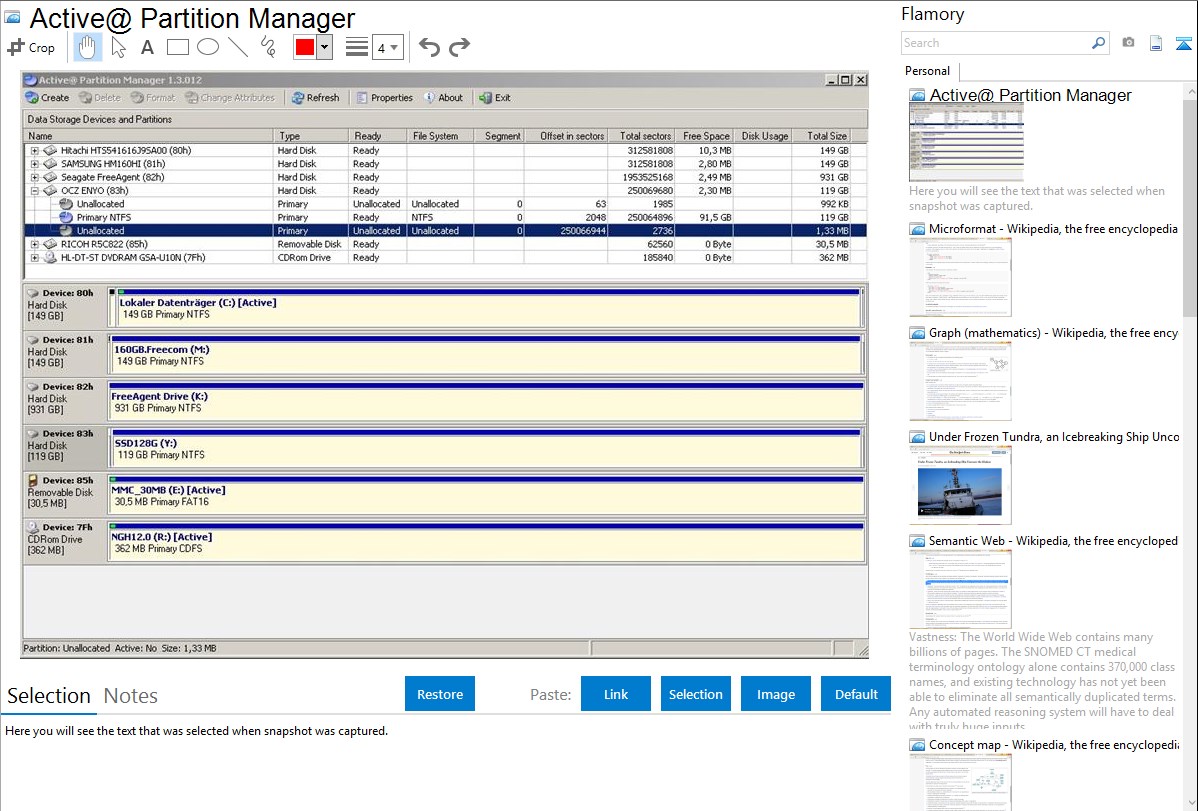This screenshot has width=1198, height=811.
Task: Expand the Seagate FreeAgent disk node
Action: (34, 177)
